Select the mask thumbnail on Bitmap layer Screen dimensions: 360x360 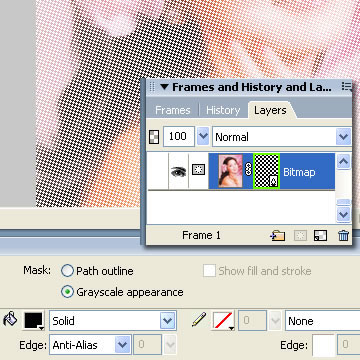[266, 171]
